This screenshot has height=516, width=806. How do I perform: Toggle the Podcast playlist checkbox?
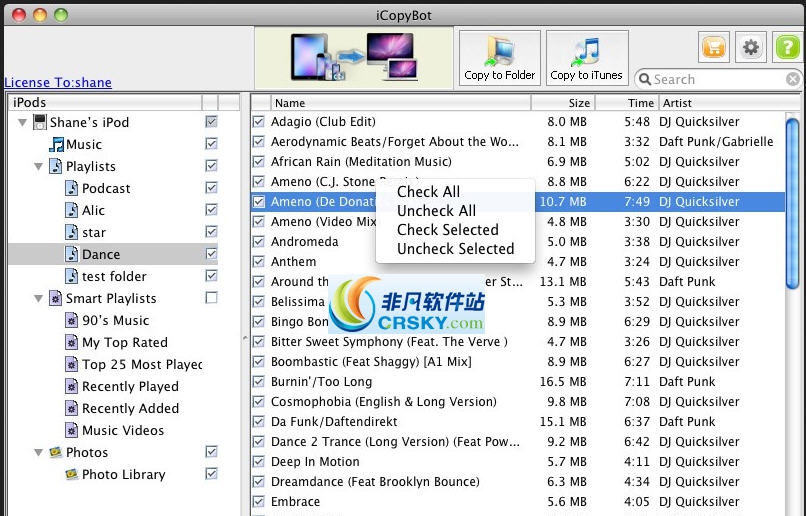coord(211,188)
